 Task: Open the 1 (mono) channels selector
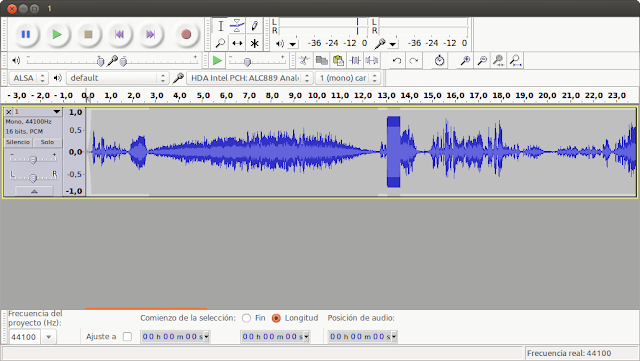pyautogui.click(x=348, y=78)
